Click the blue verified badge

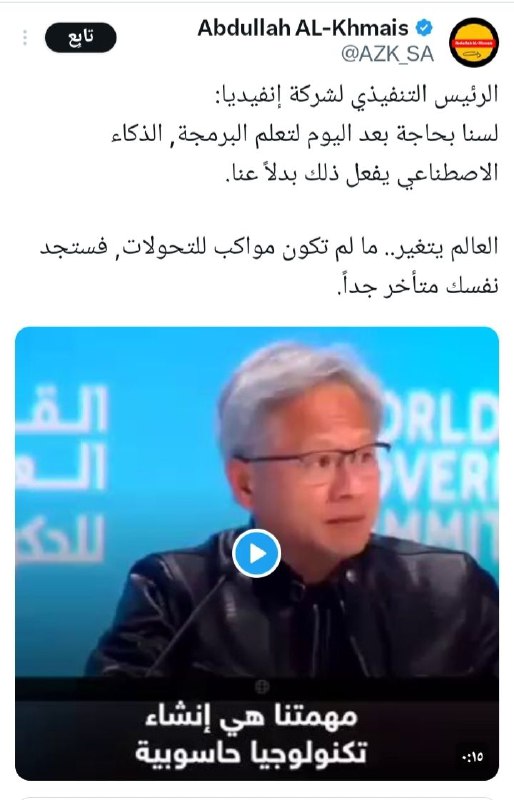click(x=424, y=28)
